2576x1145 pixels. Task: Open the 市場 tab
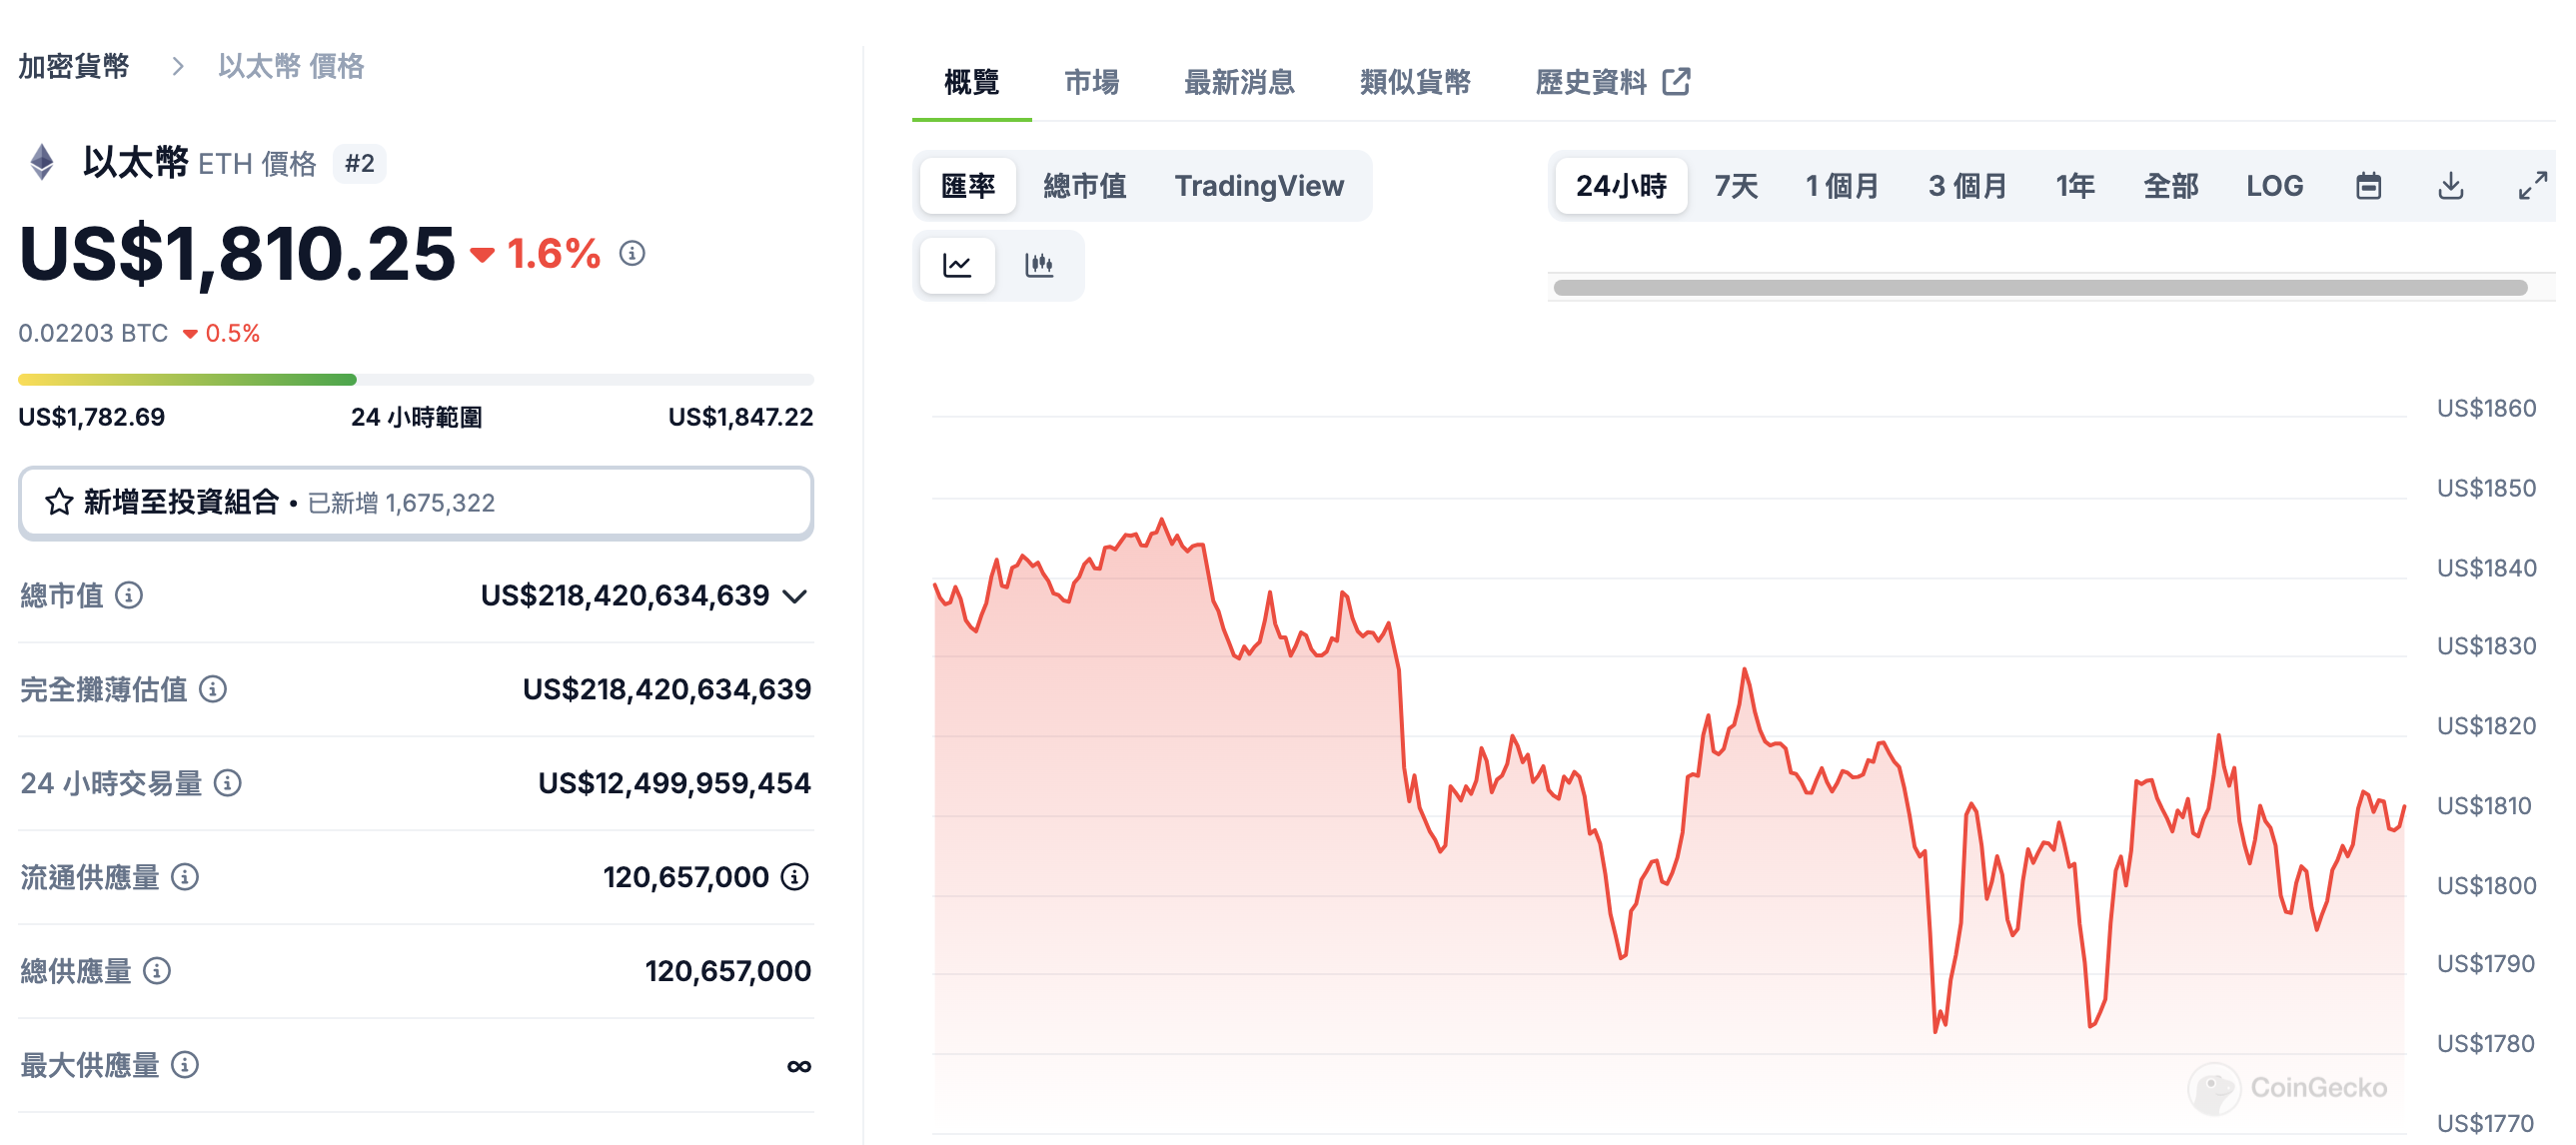[x=1091, y=82]
